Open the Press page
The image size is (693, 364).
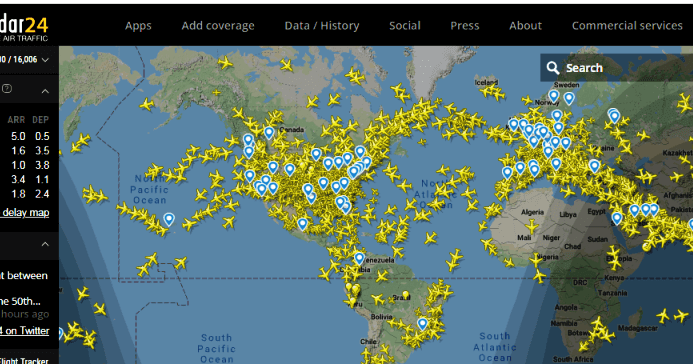tap(465, 26)
